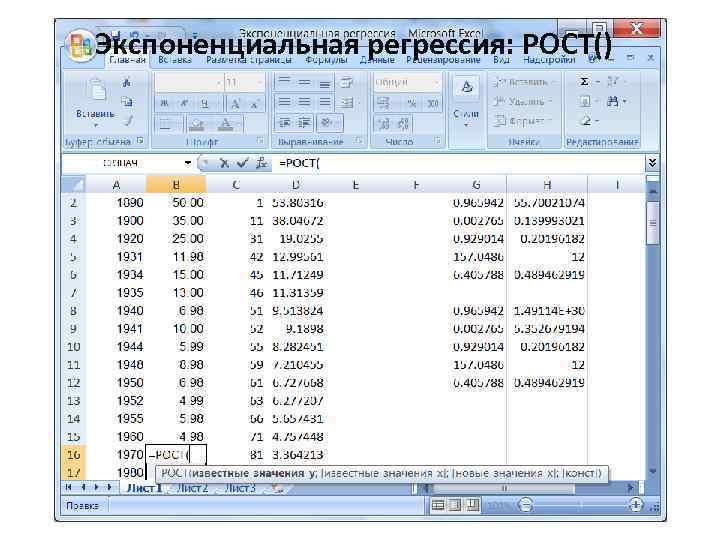720x540 pixels.
Task: Open the font size dropdown showing 11
Action: pyautogui.click(x=260, y=83)
